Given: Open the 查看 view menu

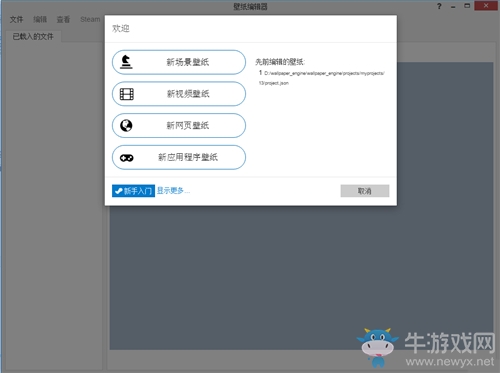Looking at the screenshot, I should tap(63, 19).
